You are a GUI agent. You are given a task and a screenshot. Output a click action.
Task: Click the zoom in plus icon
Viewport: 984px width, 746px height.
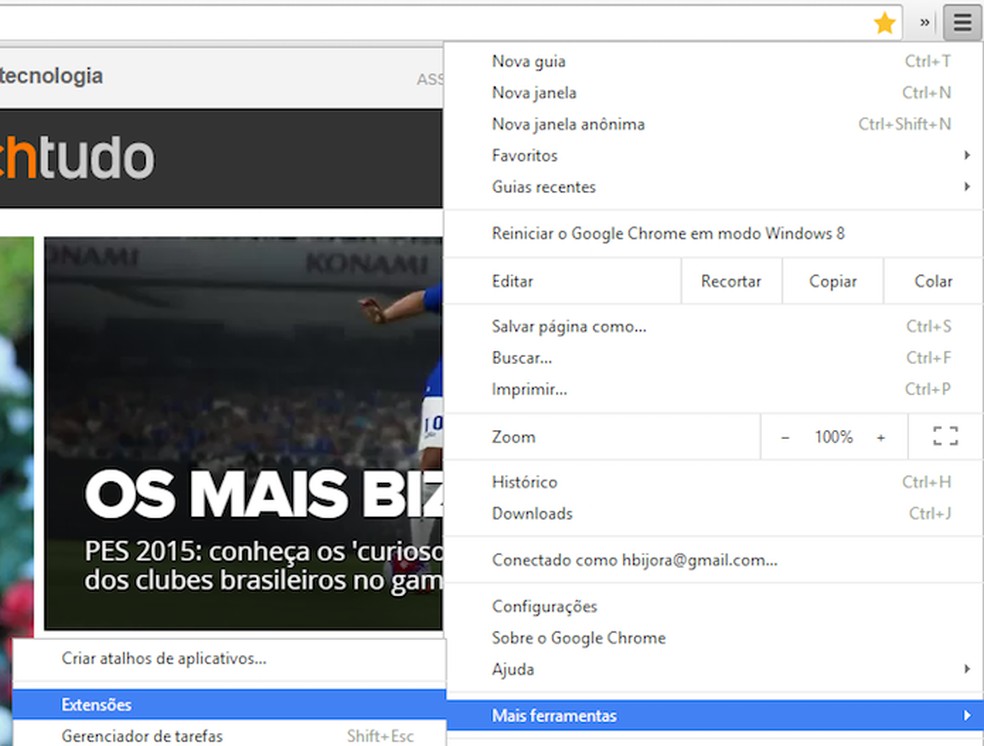[x=881, y=436]
